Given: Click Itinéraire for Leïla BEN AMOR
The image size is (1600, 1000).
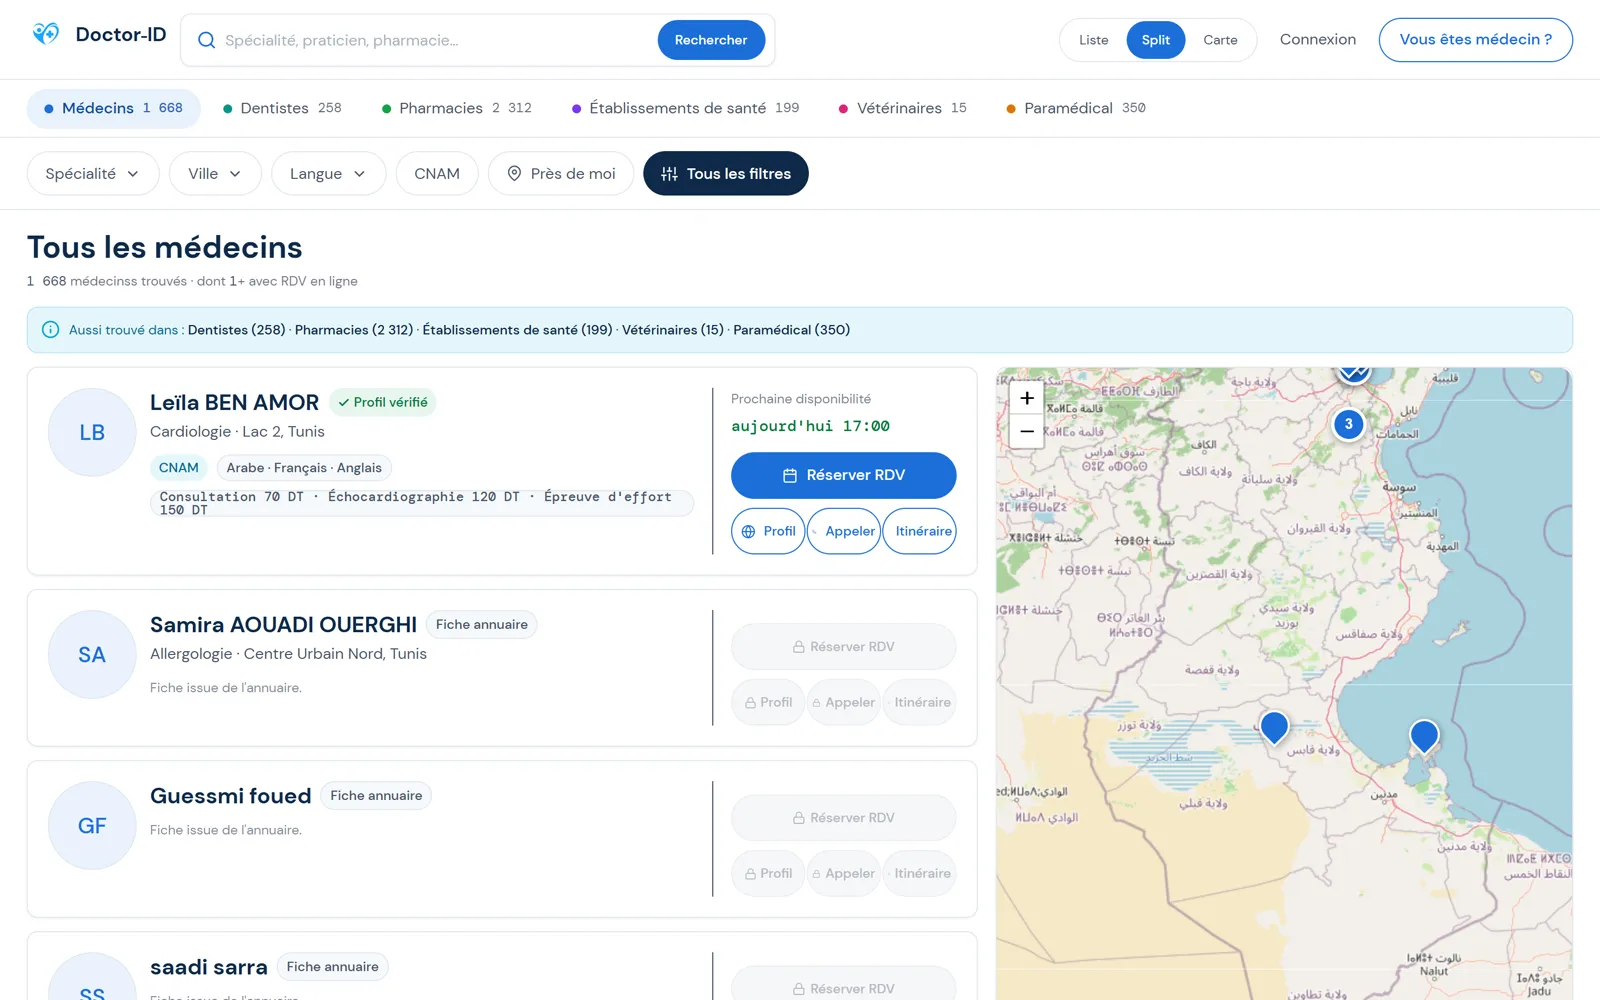Looking at the screenshot, I should click(920, 531).
